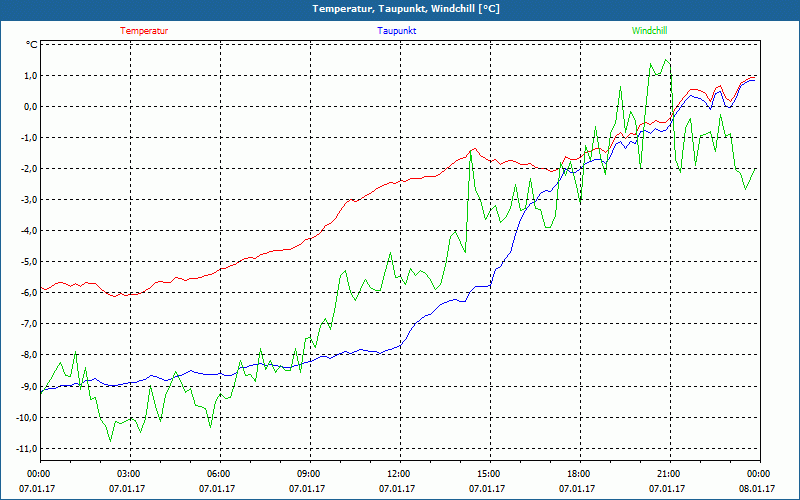
Task: Click the 21:00 time axis label
Action: (668, 474)
